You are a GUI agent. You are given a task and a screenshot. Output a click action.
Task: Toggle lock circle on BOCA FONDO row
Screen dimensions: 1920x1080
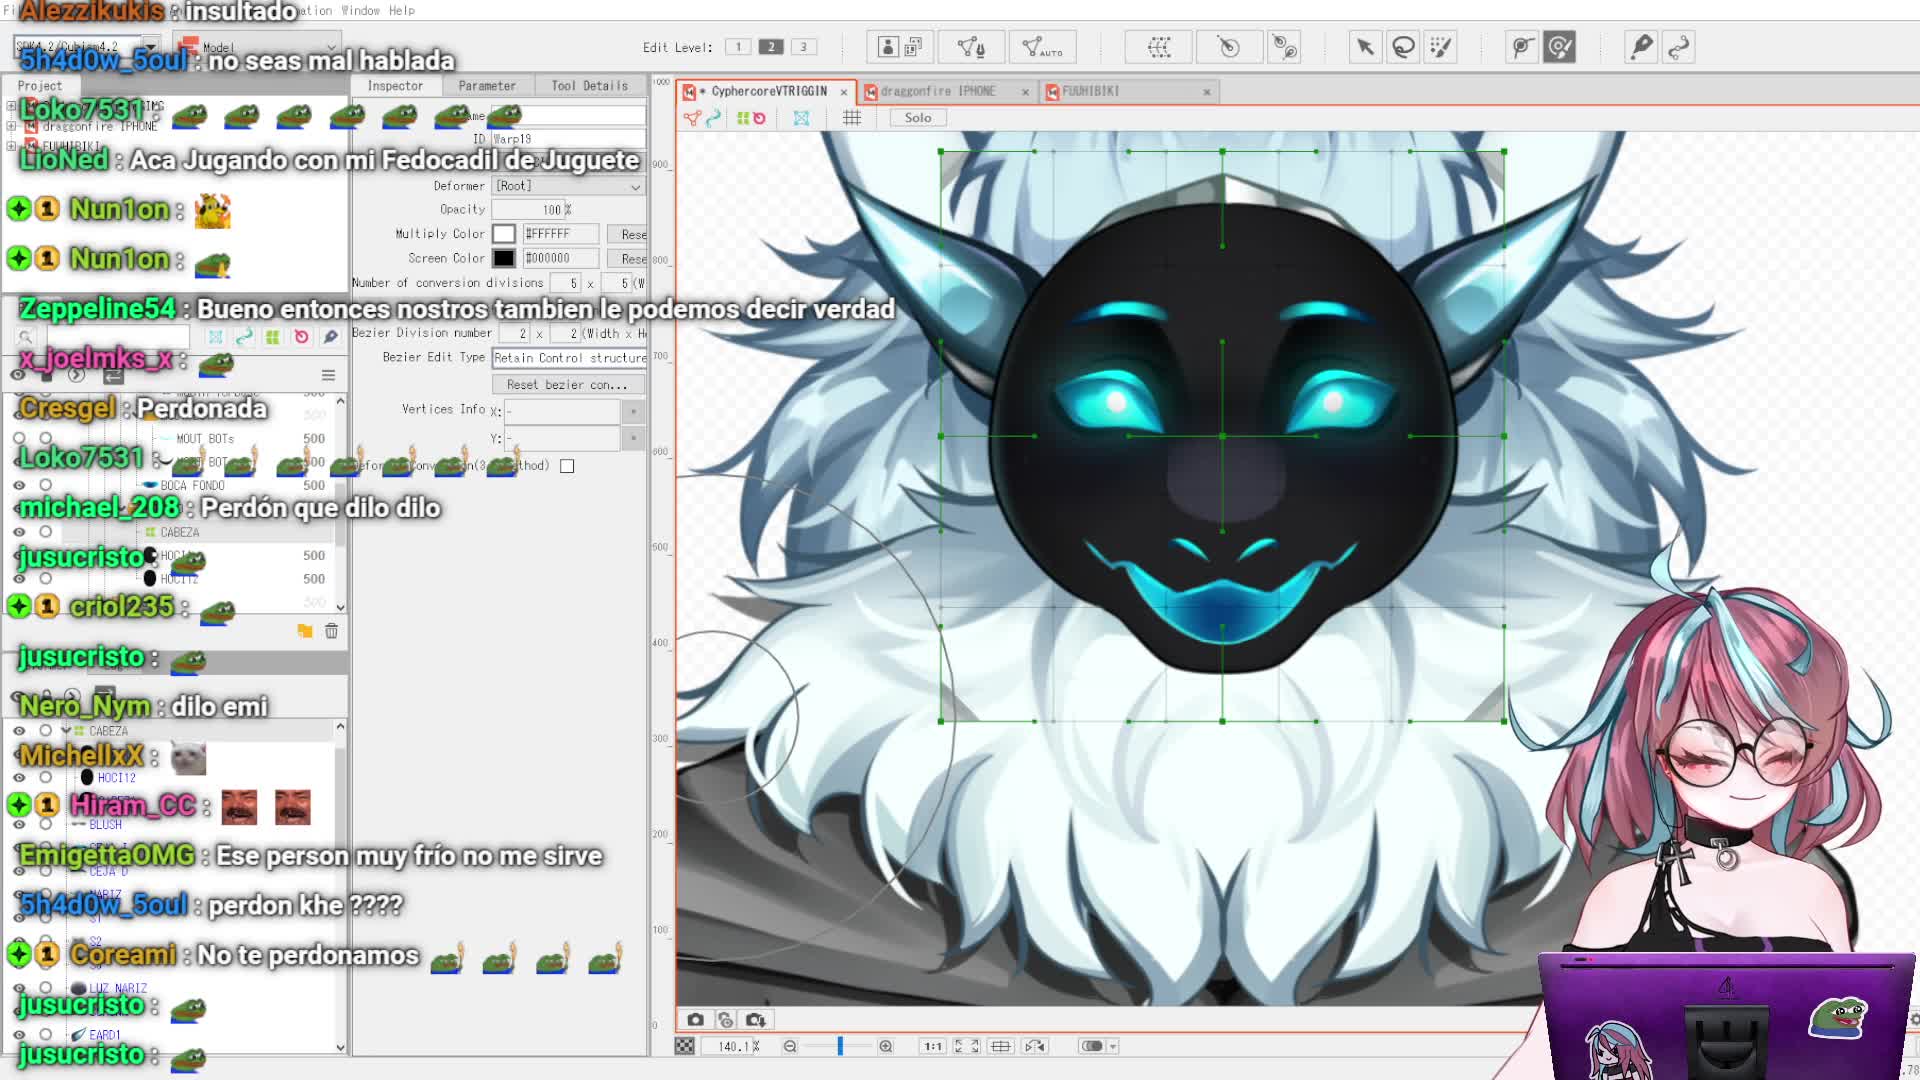pos(46,486)
